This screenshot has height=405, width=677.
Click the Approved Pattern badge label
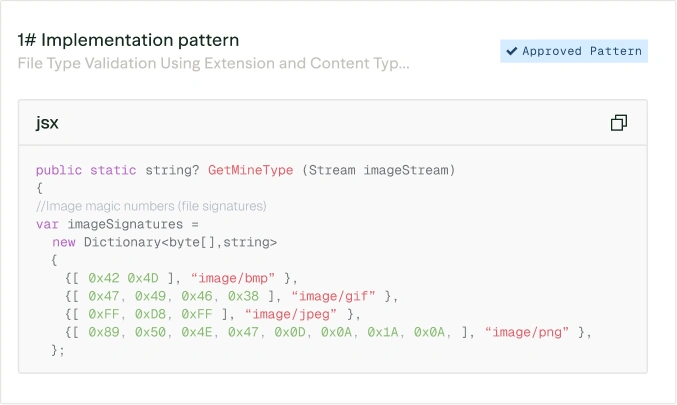tap(581, 51)
